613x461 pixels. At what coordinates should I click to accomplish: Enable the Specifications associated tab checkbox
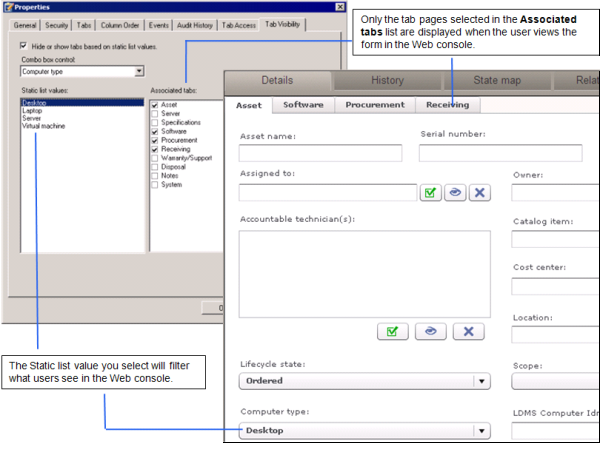click(154, 122)
